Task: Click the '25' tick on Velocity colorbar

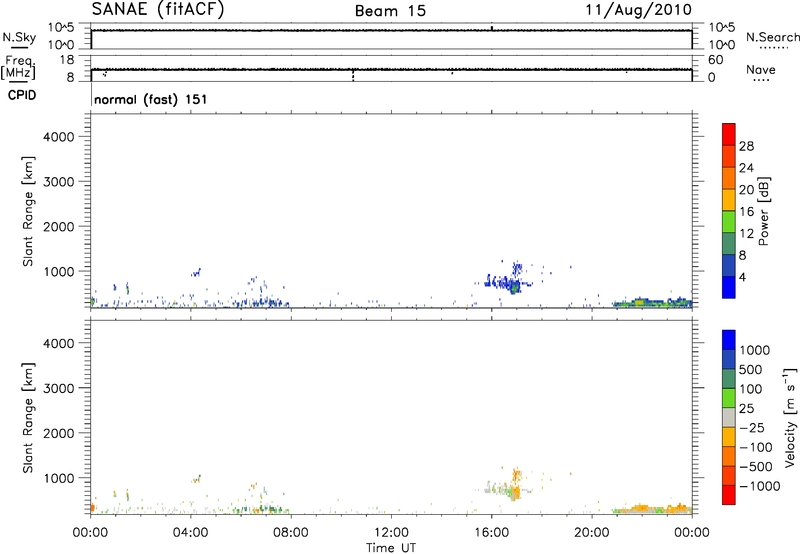Action: point(746,409)
